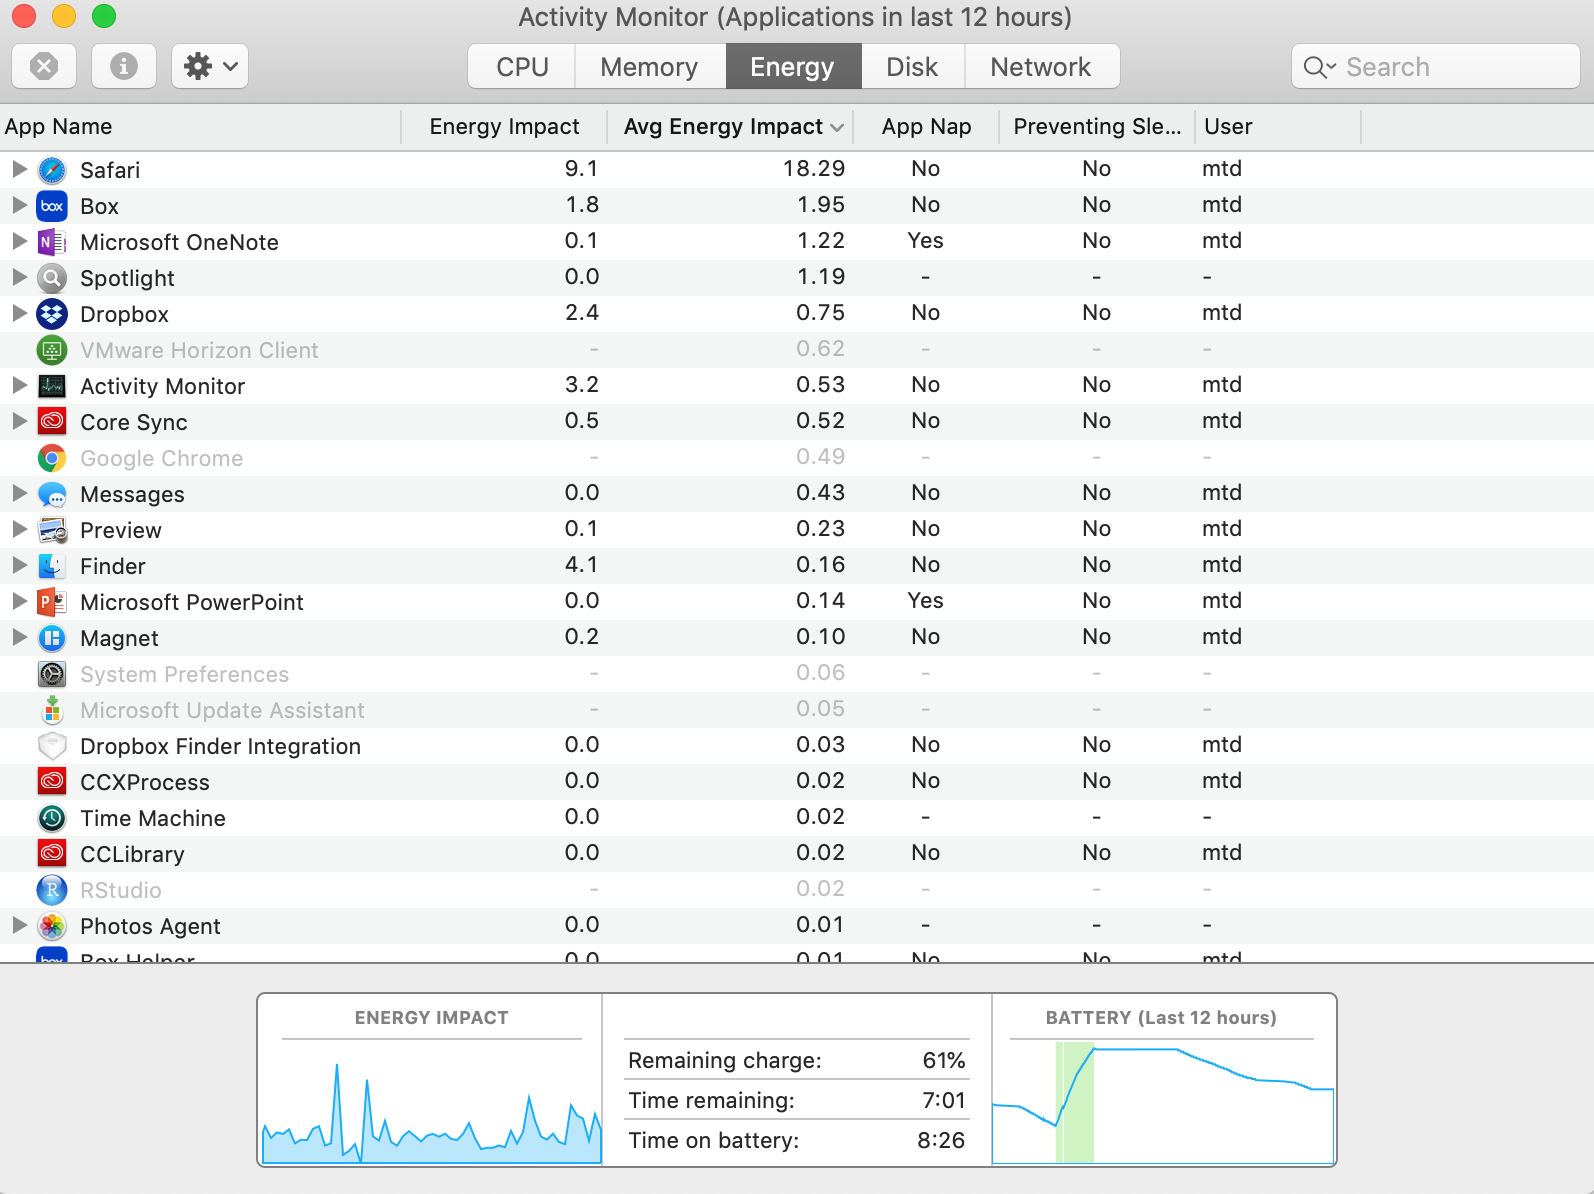Viewport: 1594px width, 1194px height.
Task: Click the Magnet app icon
Action: (x=52, y=638)
